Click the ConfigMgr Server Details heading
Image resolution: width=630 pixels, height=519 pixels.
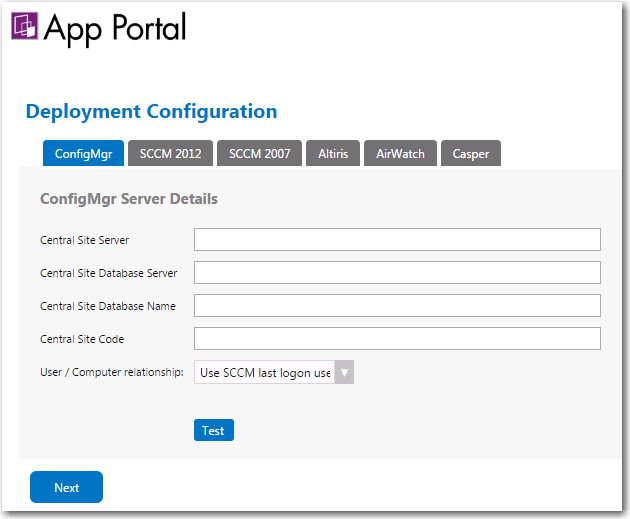[x=129, y=199]
